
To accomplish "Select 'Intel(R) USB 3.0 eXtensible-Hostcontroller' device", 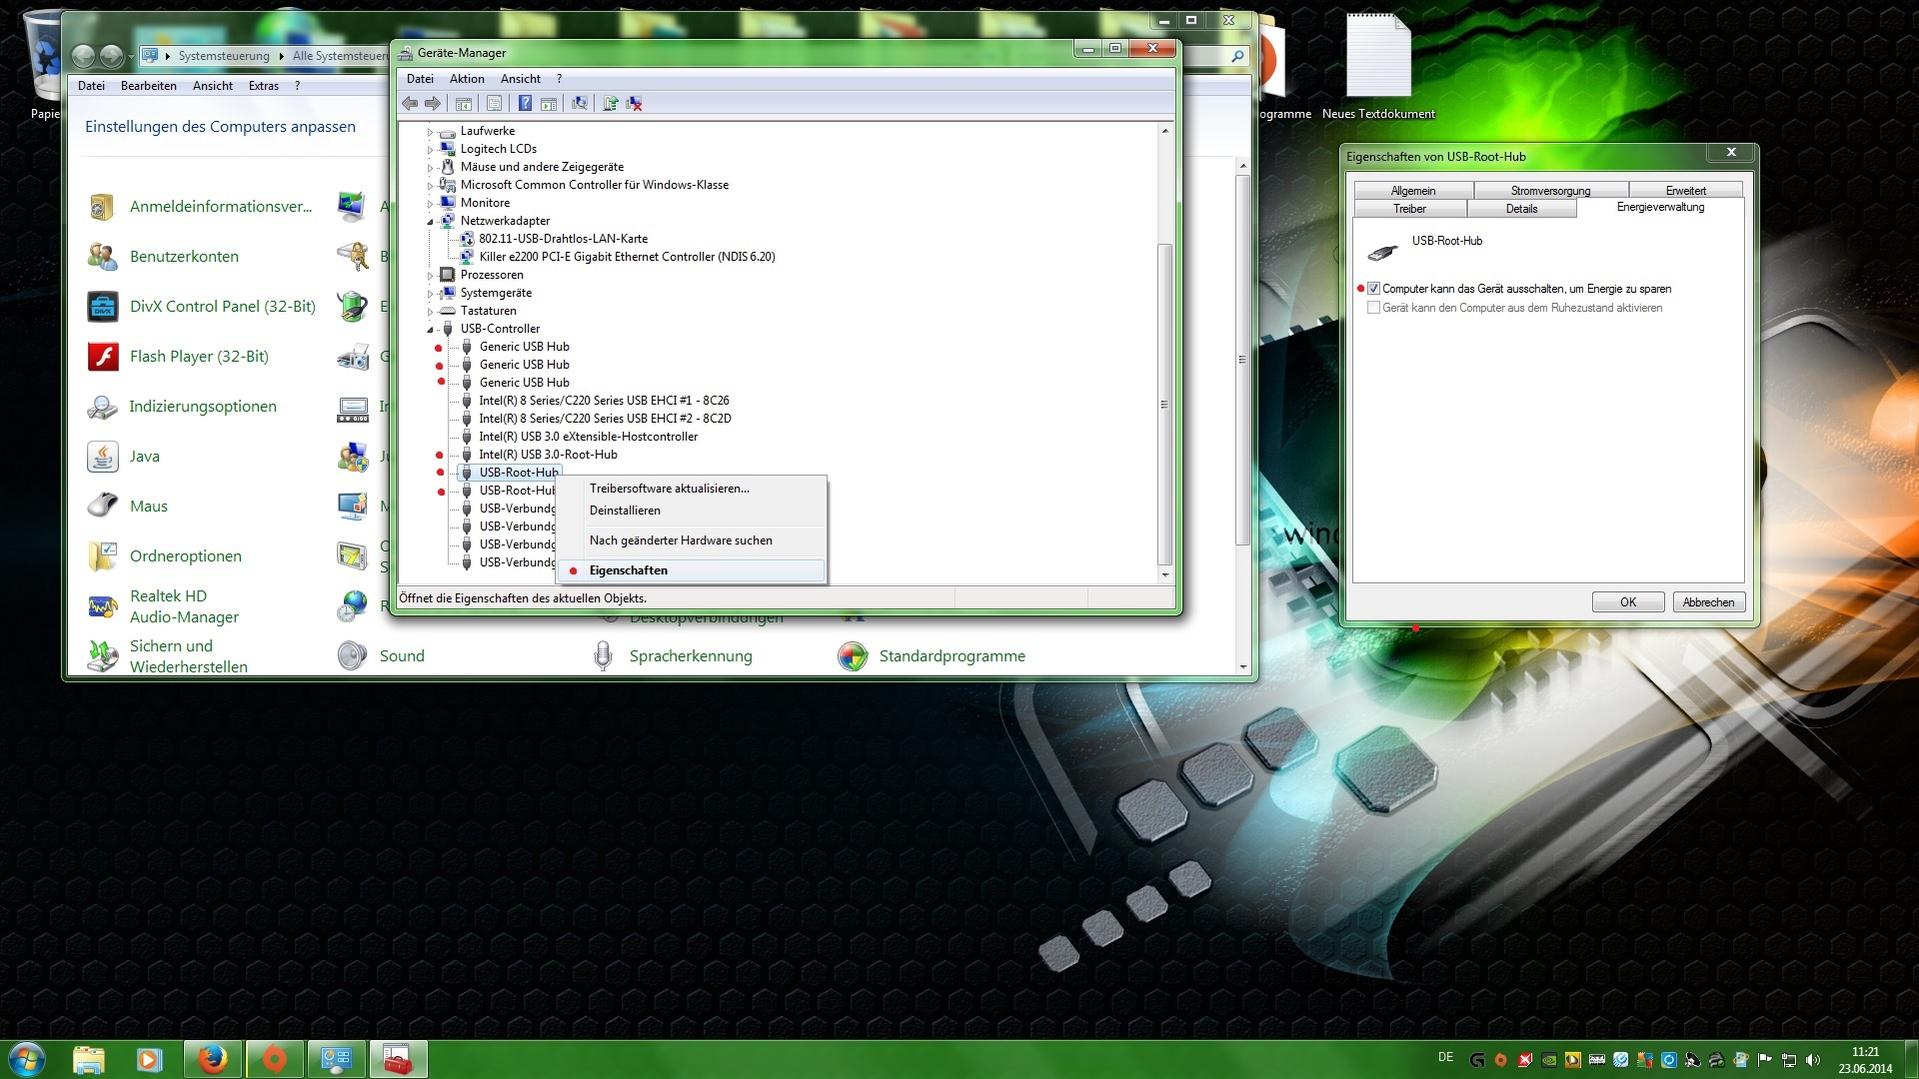I will (x=588, y=437).
